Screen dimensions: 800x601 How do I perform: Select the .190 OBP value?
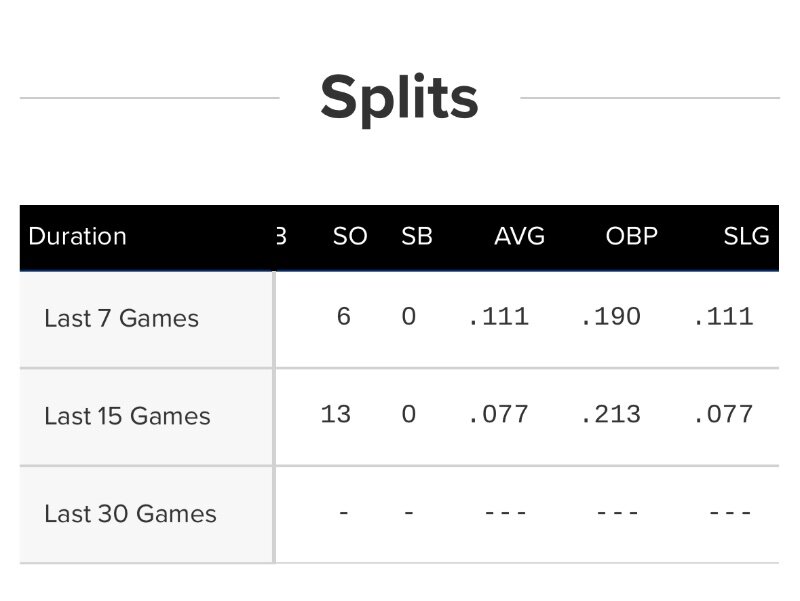[x=610, y=318]
